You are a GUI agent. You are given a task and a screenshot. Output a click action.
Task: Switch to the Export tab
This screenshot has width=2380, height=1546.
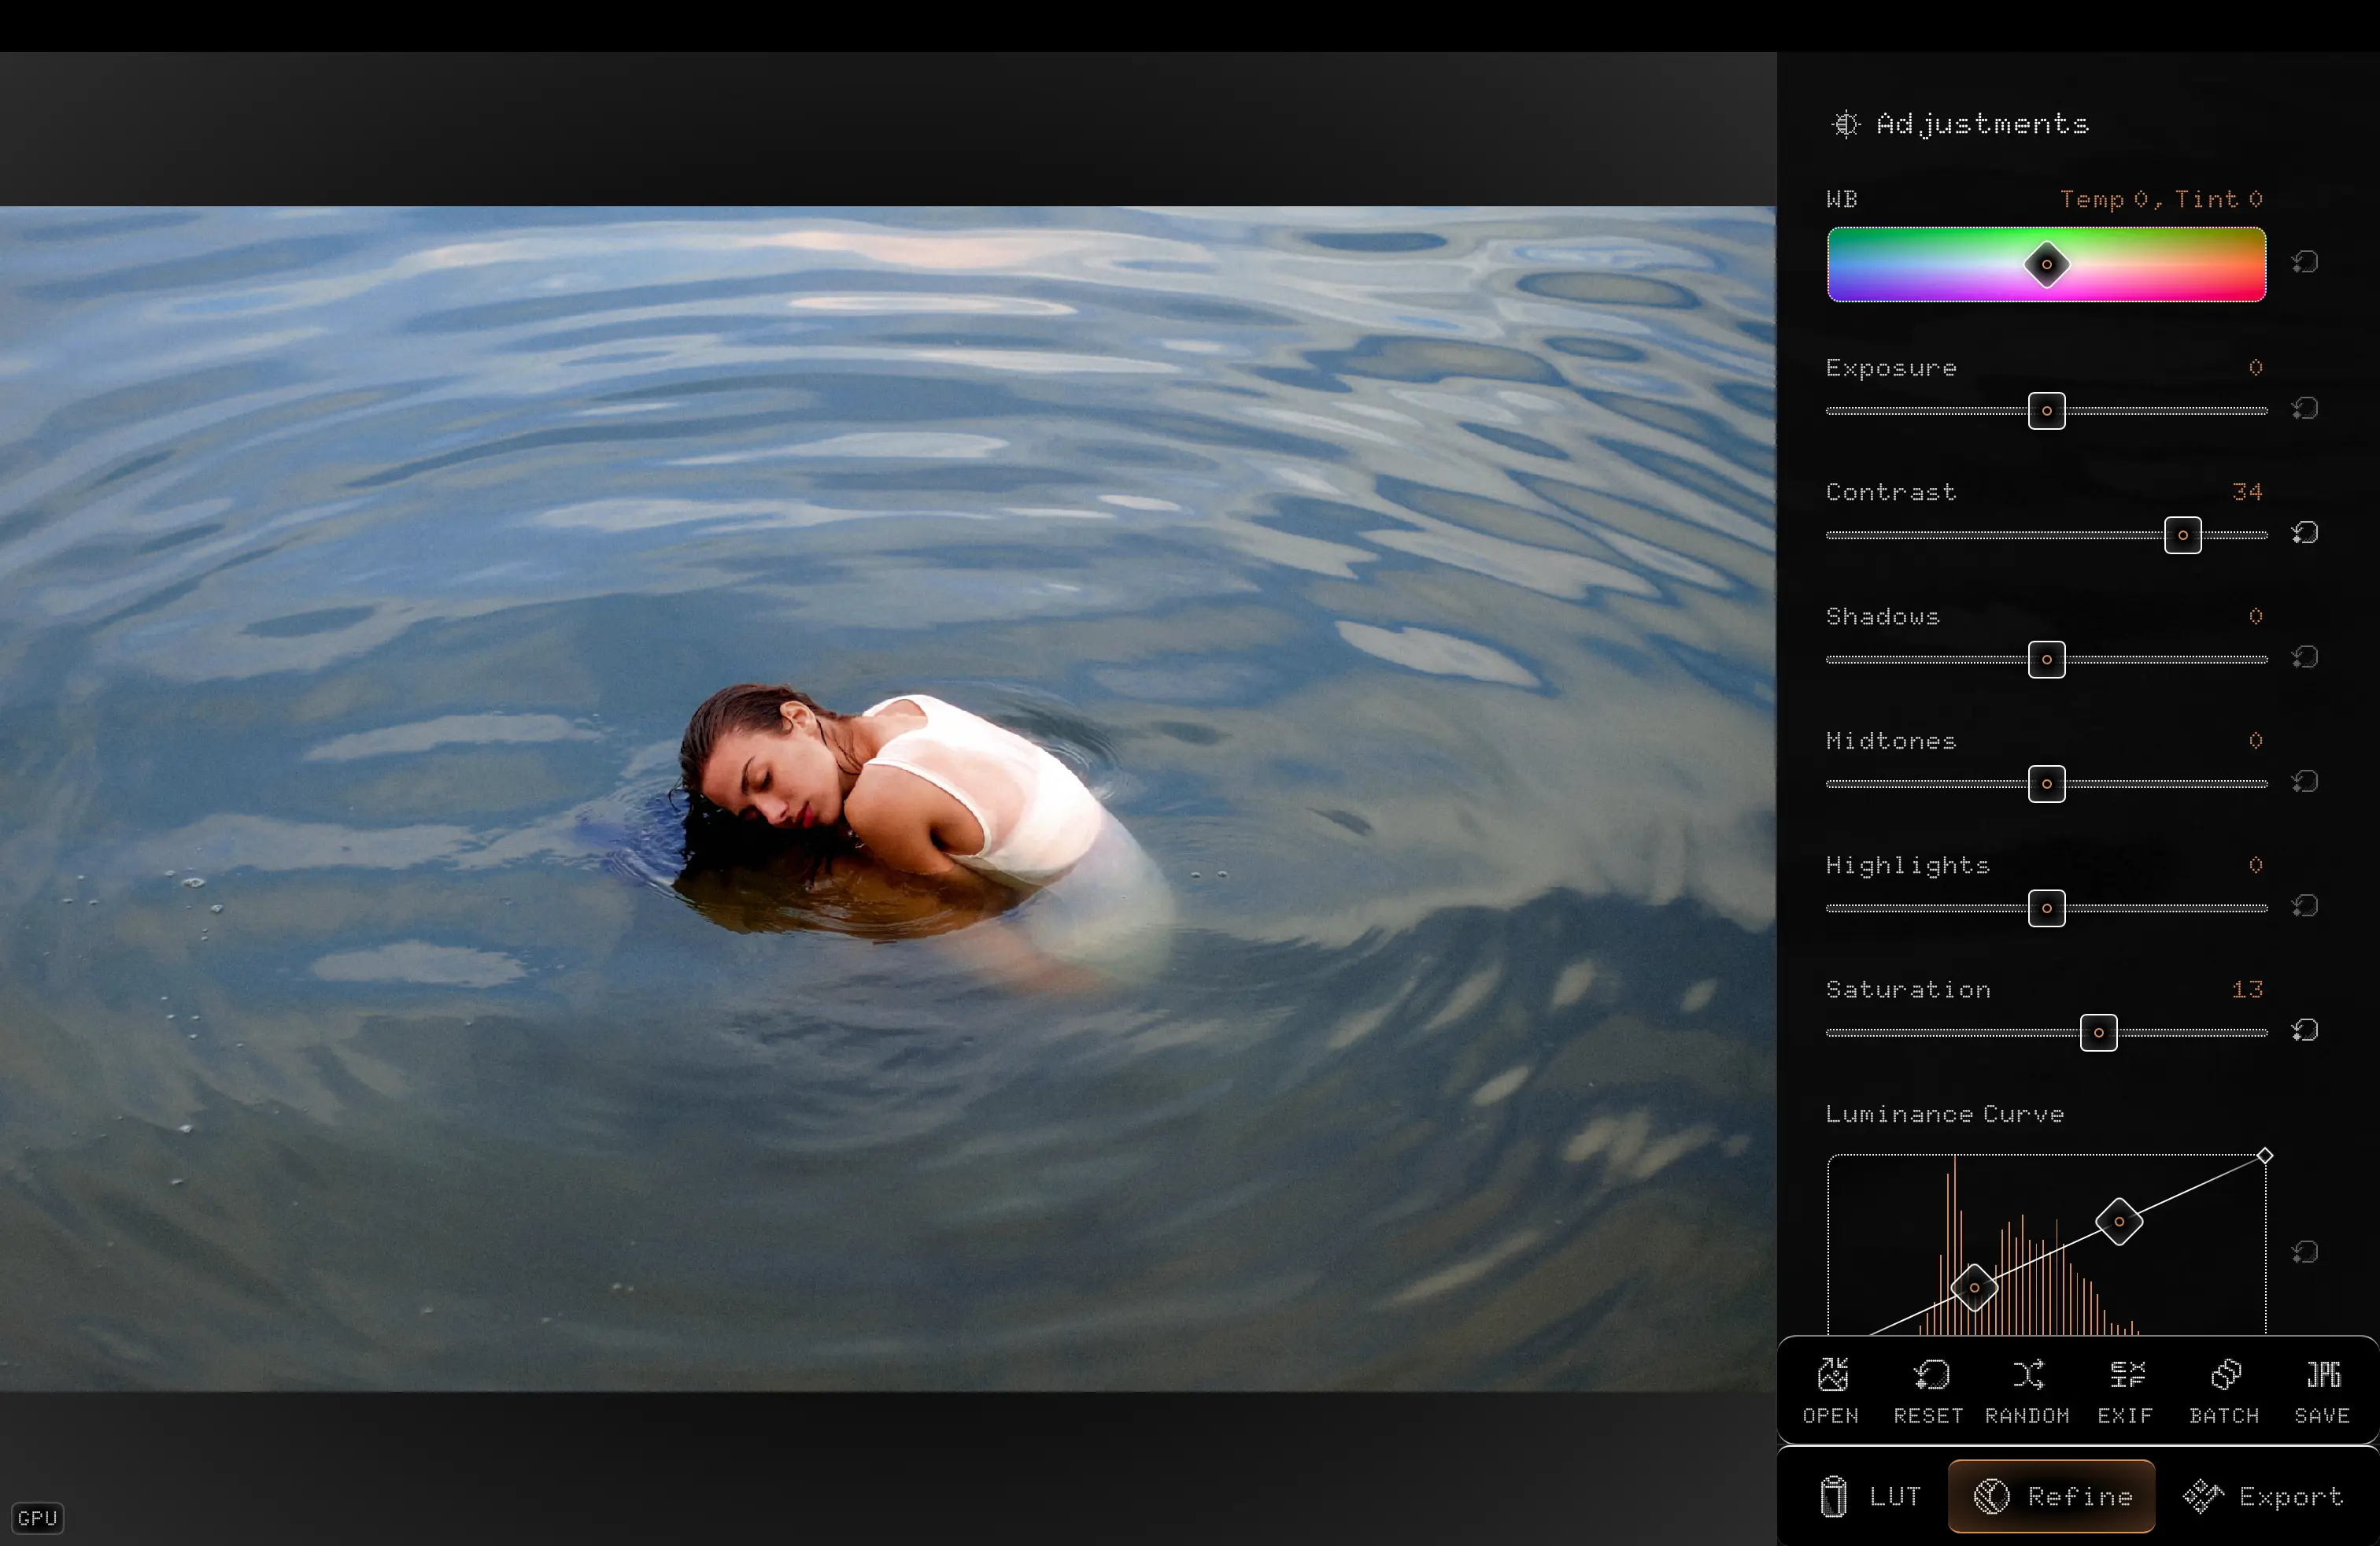2263,1496
